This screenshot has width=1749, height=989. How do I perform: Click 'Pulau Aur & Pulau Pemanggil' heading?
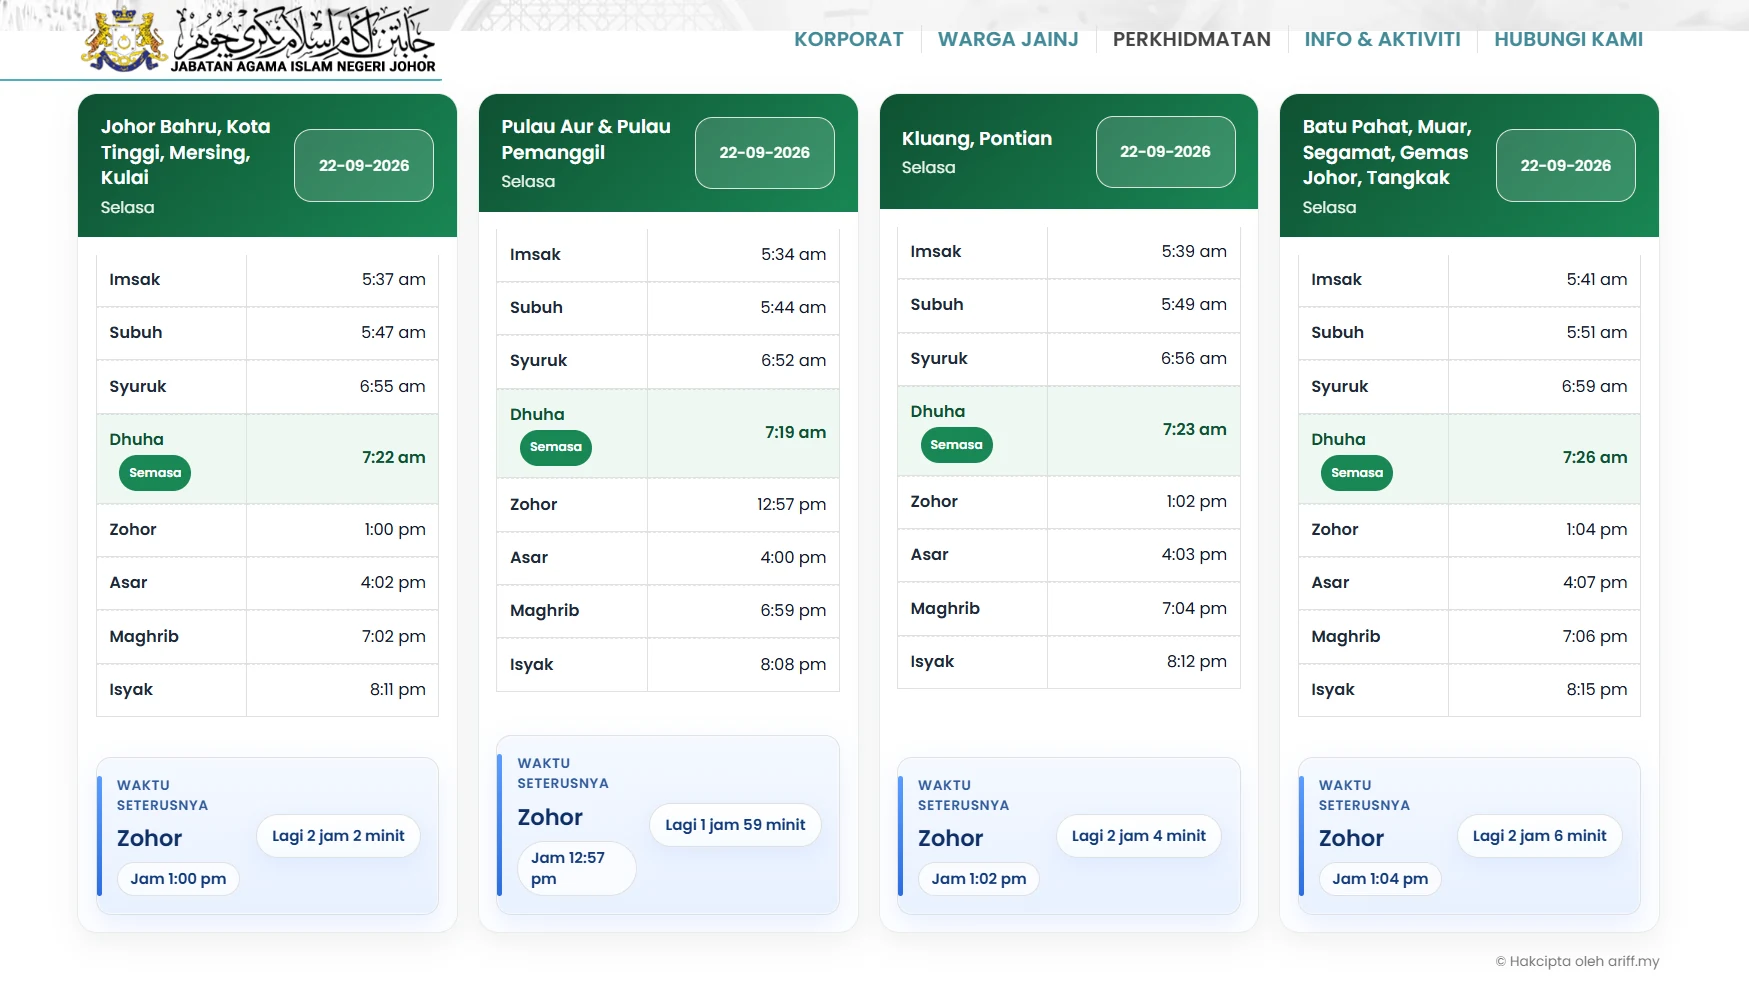(x=586, y=139)
